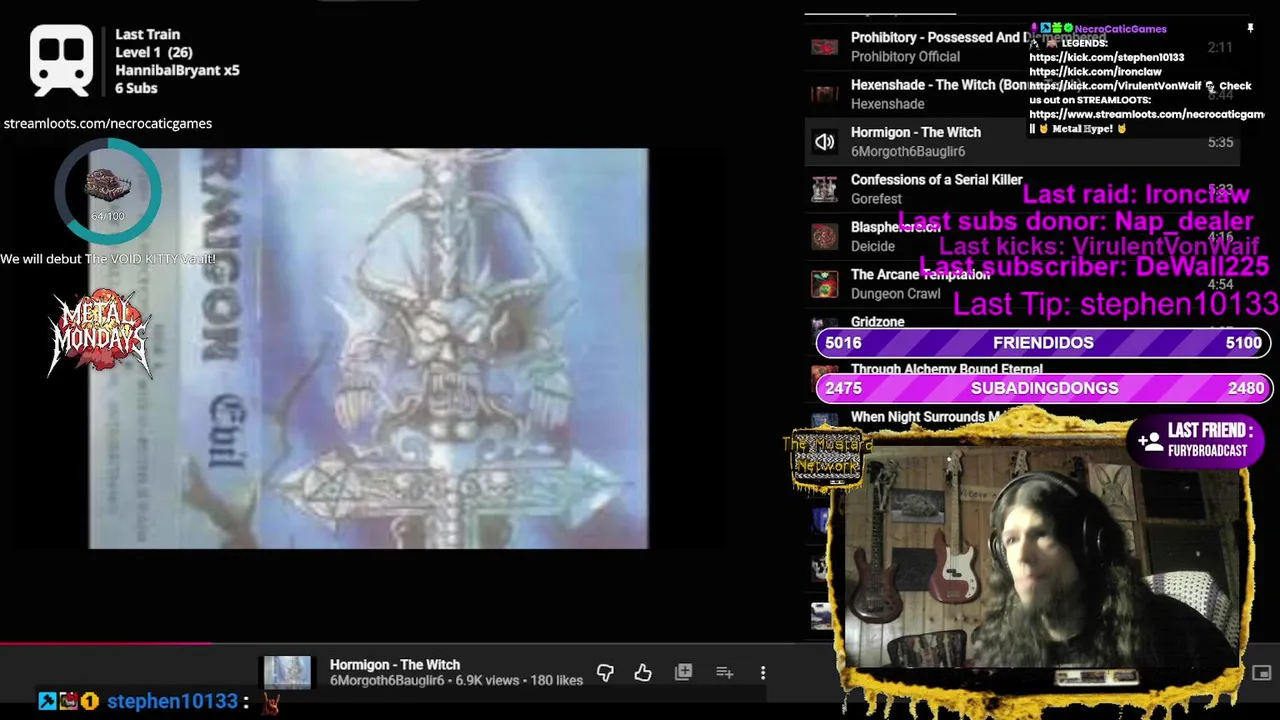Screen dimensions: 1280x720
Task: Like the song with thumbs-up icon
Action: [643, 673]
